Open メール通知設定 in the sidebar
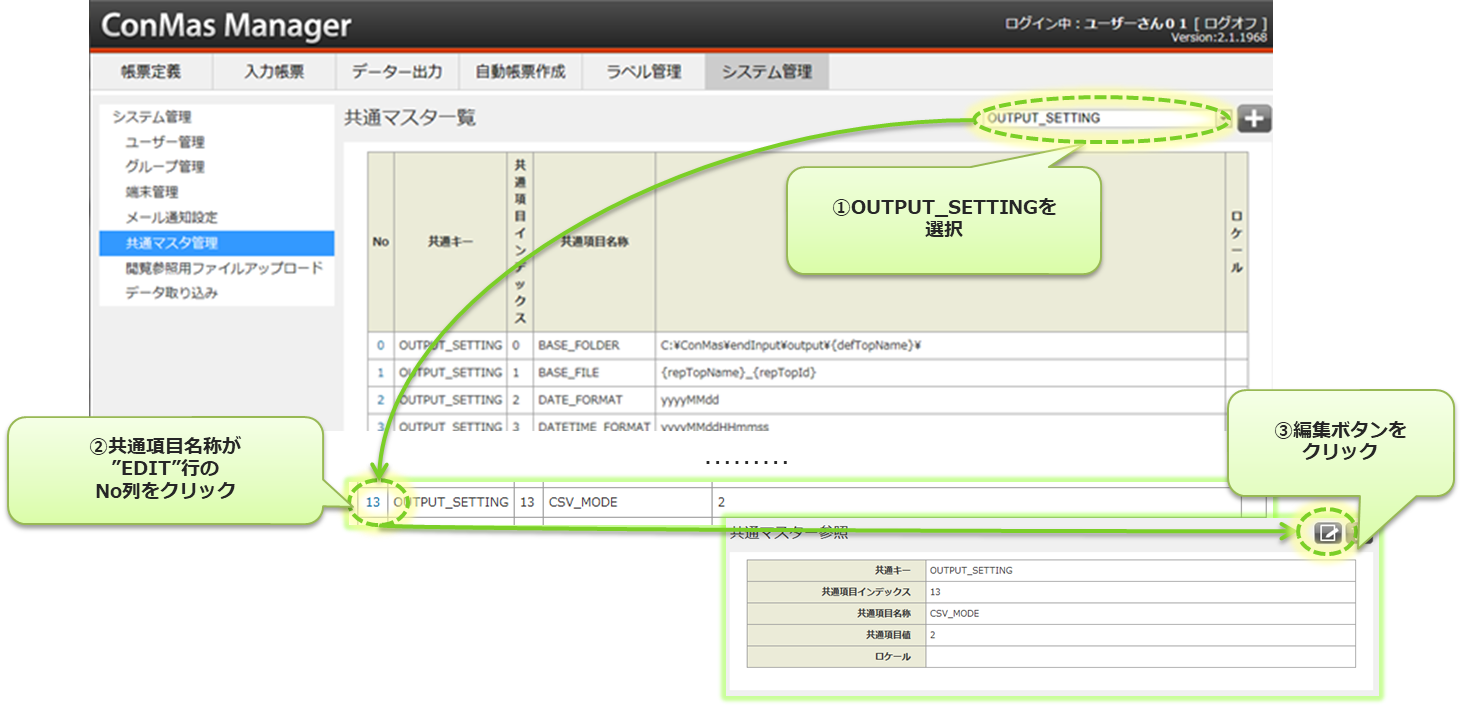 (171, 217)
